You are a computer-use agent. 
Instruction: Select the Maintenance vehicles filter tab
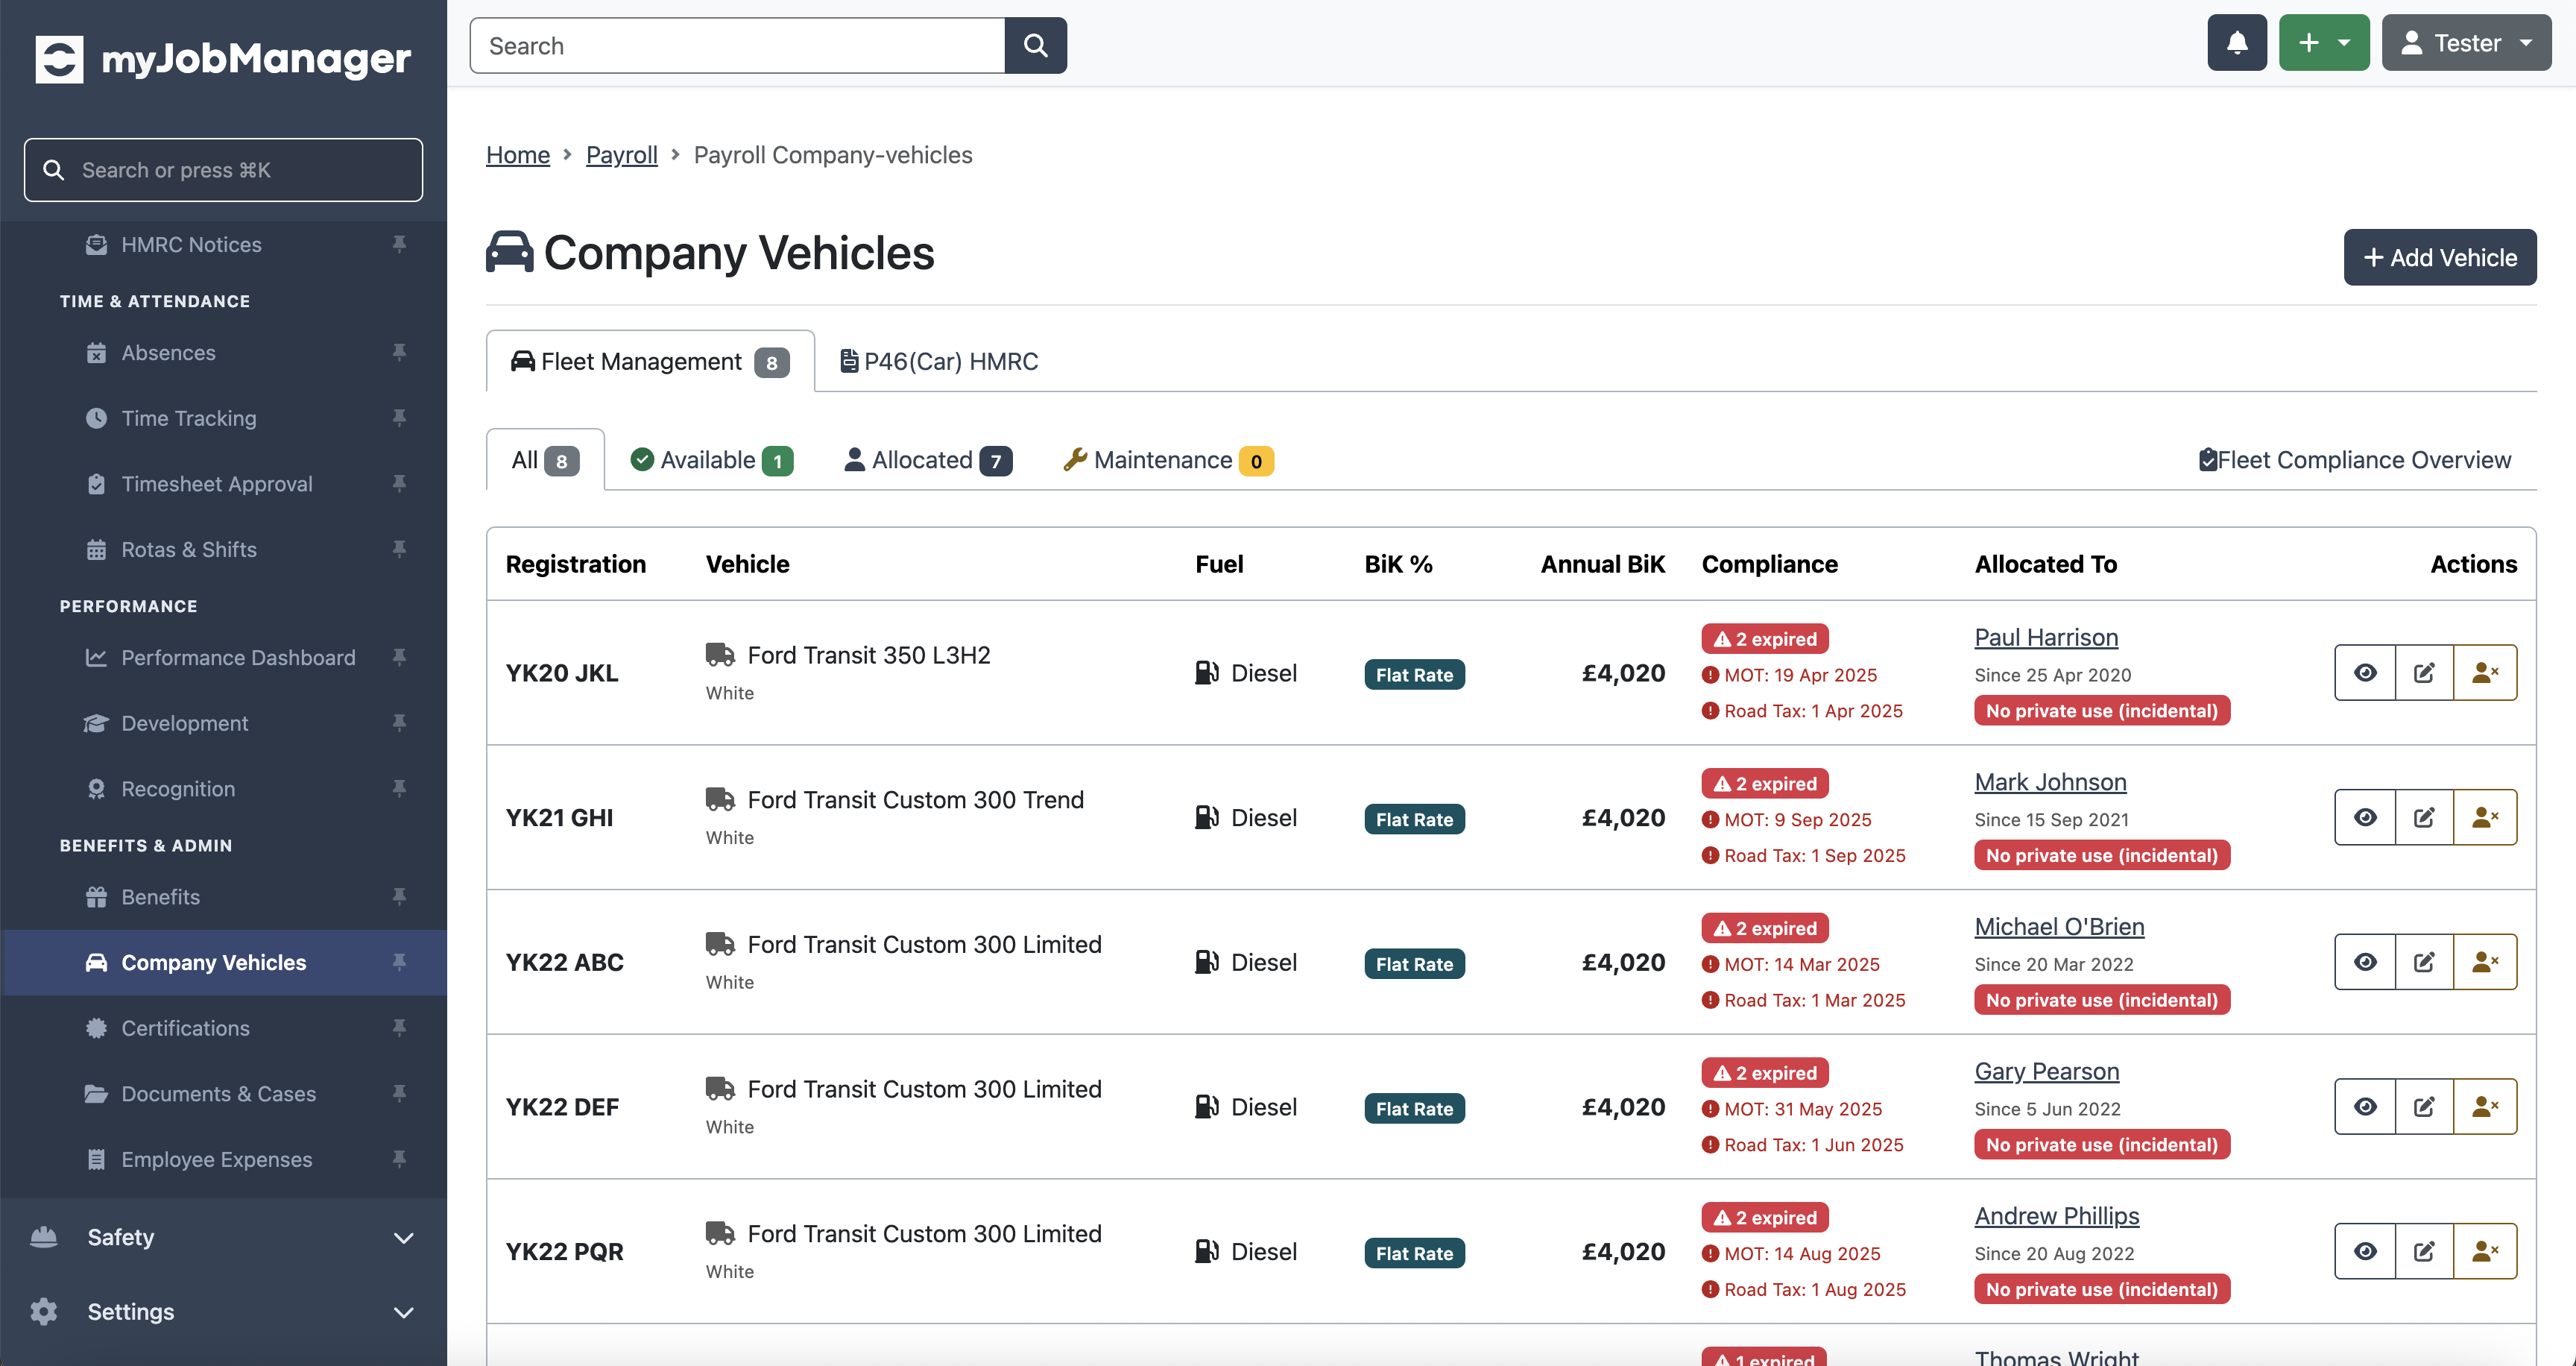click(x=1167, y=460)
